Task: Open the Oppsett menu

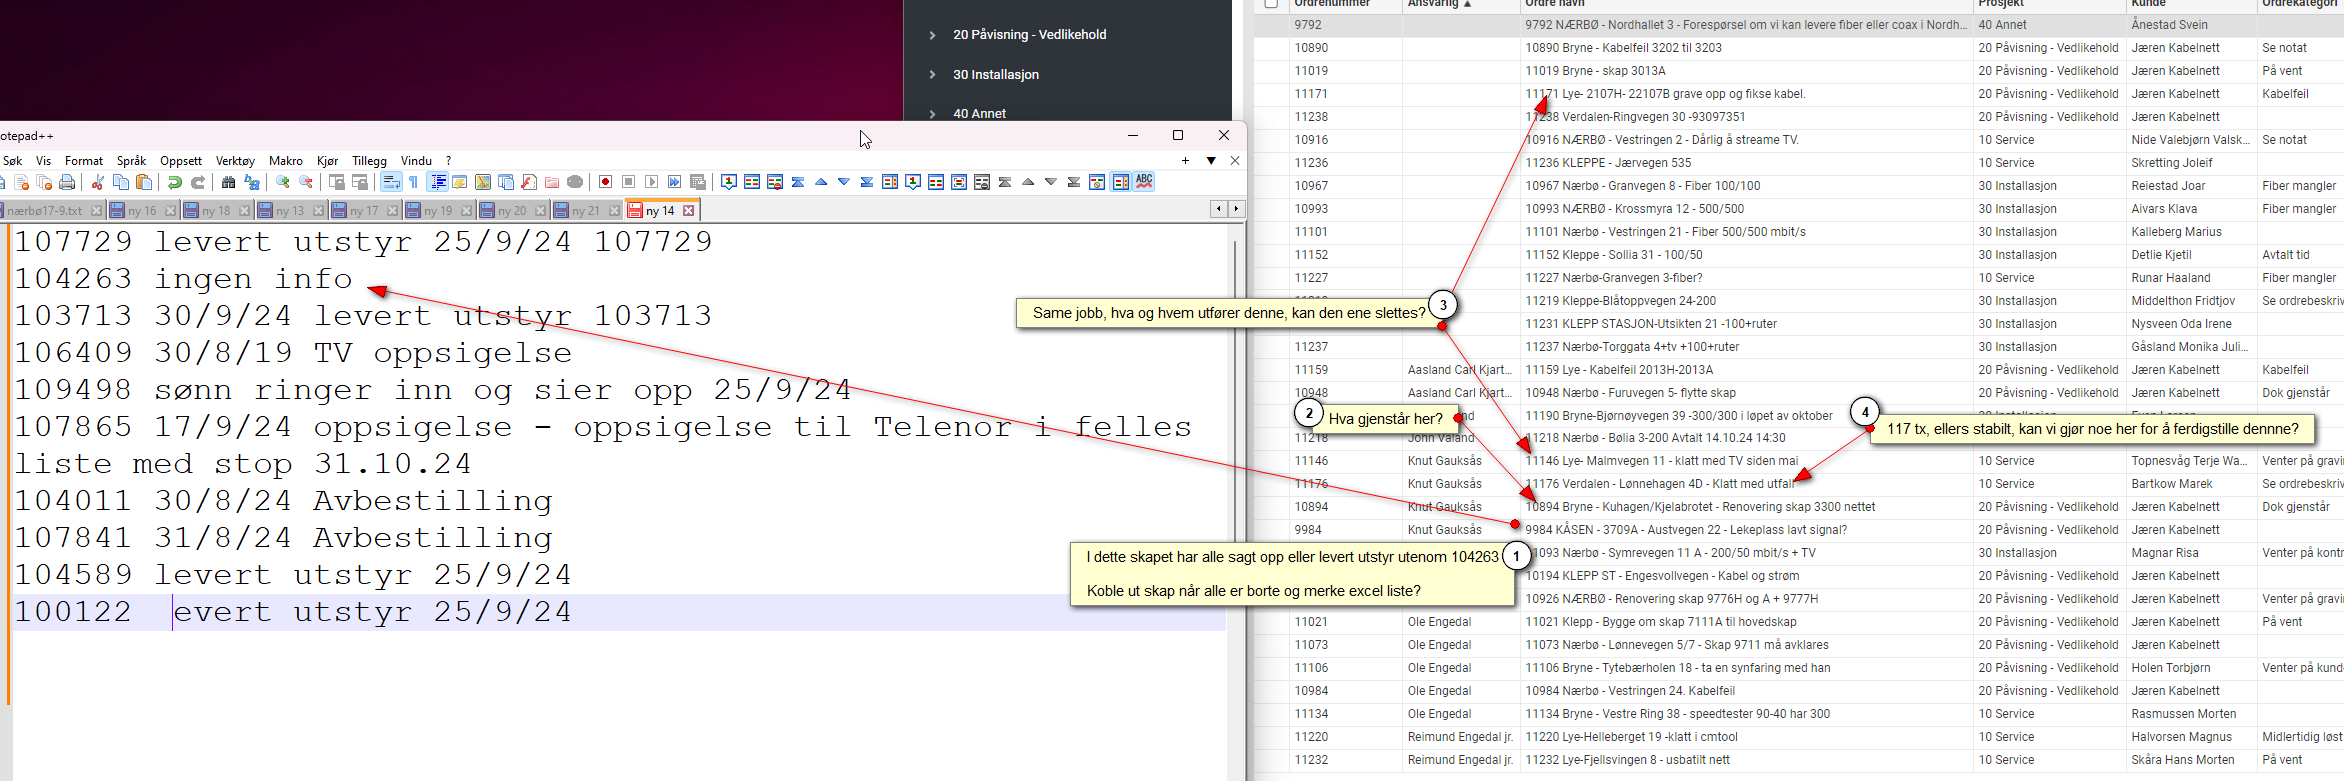Action: click(181, 161)
